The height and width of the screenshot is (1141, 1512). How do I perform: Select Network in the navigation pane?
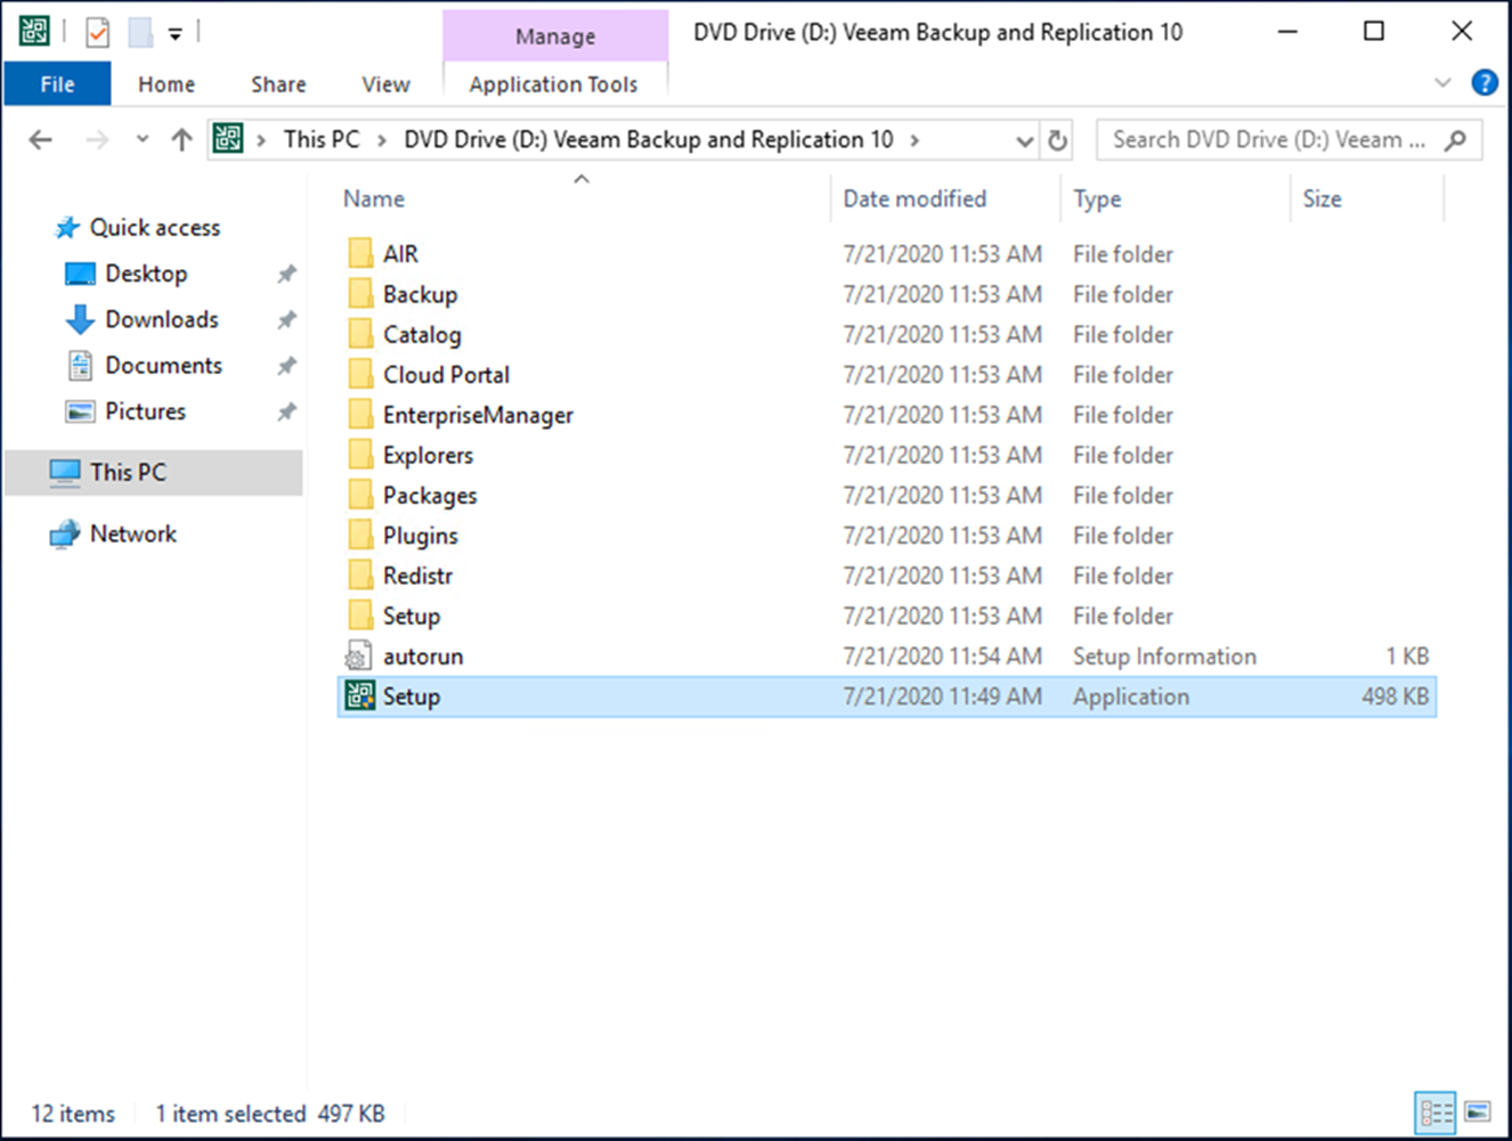pos(133,534)
